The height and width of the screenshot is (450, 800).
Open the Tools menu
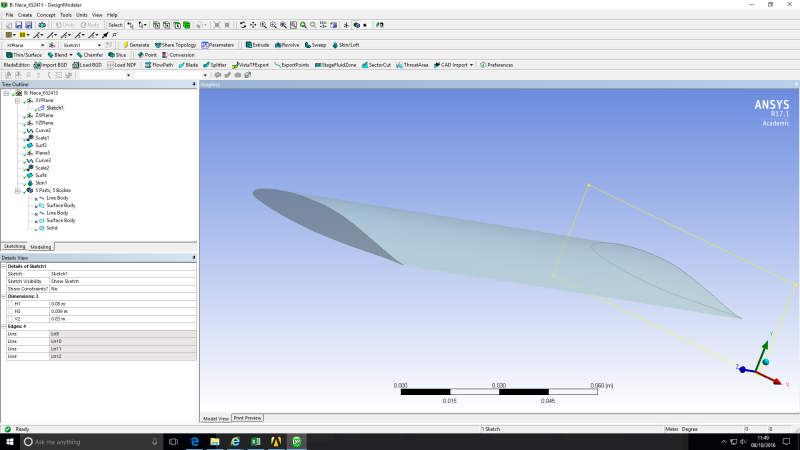pyautogui.click(x=66, y=15)
